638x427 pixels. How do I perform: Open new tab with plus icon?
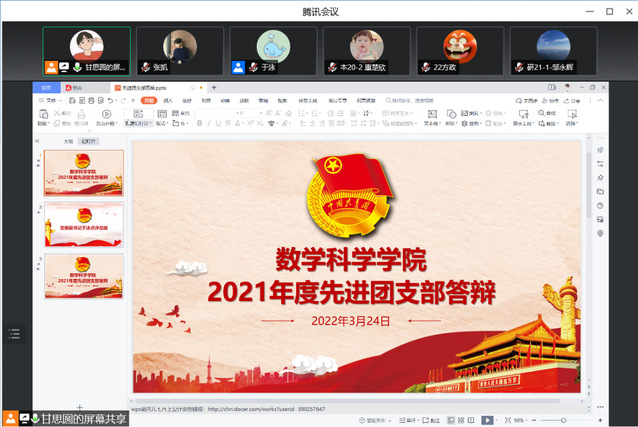pyautogui.click(x=213, y=88)
